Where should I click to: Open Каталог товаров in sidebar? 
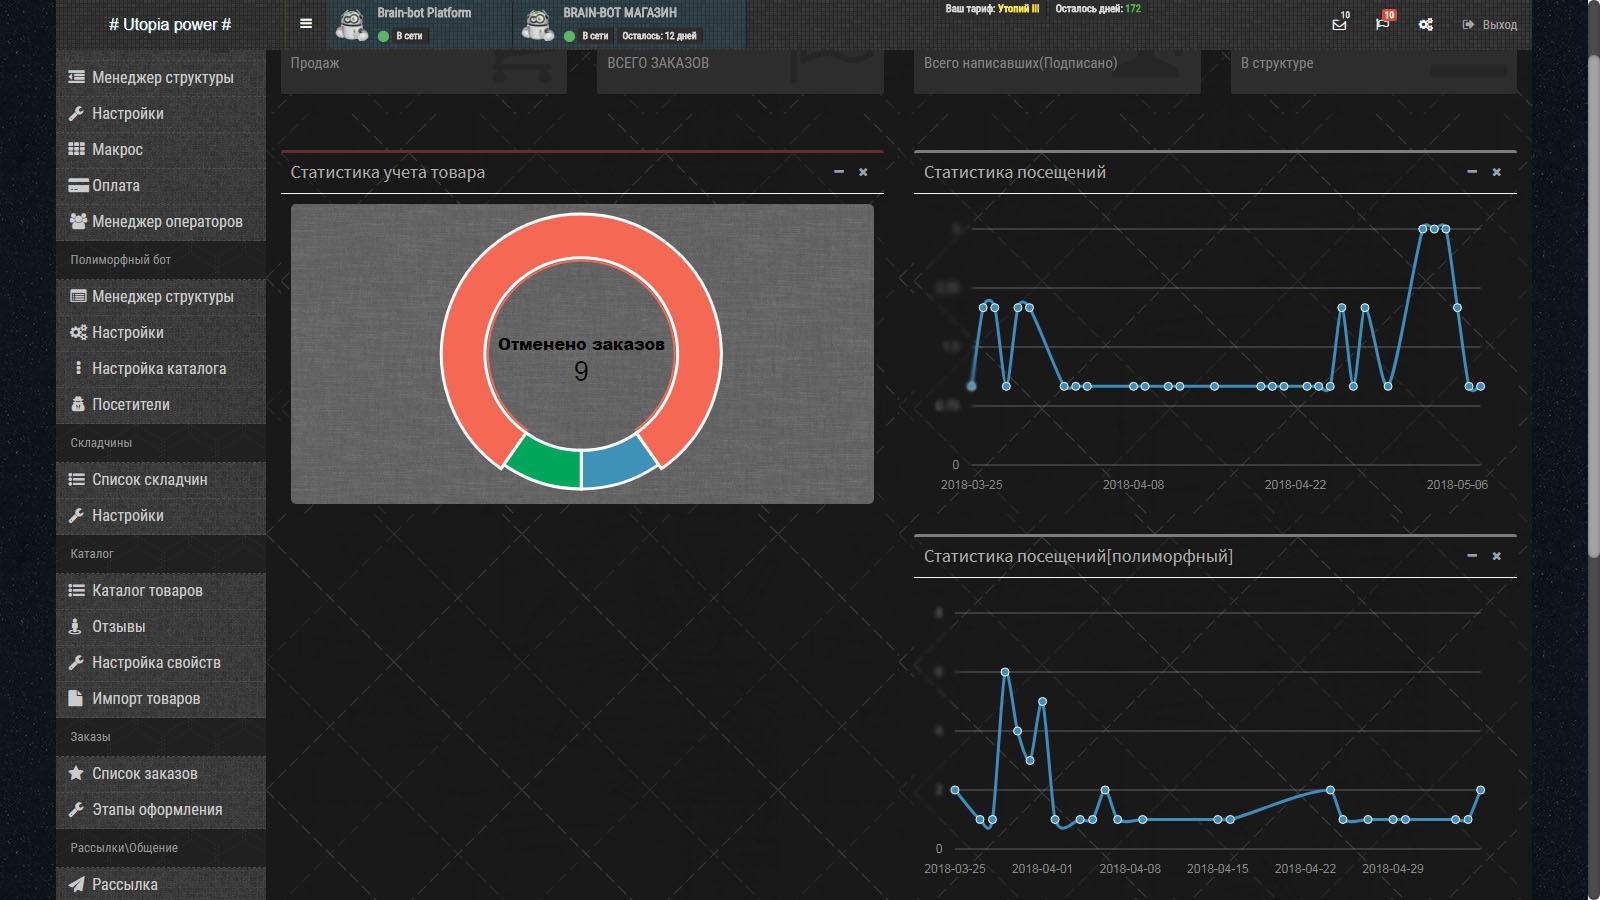[161, 591]
